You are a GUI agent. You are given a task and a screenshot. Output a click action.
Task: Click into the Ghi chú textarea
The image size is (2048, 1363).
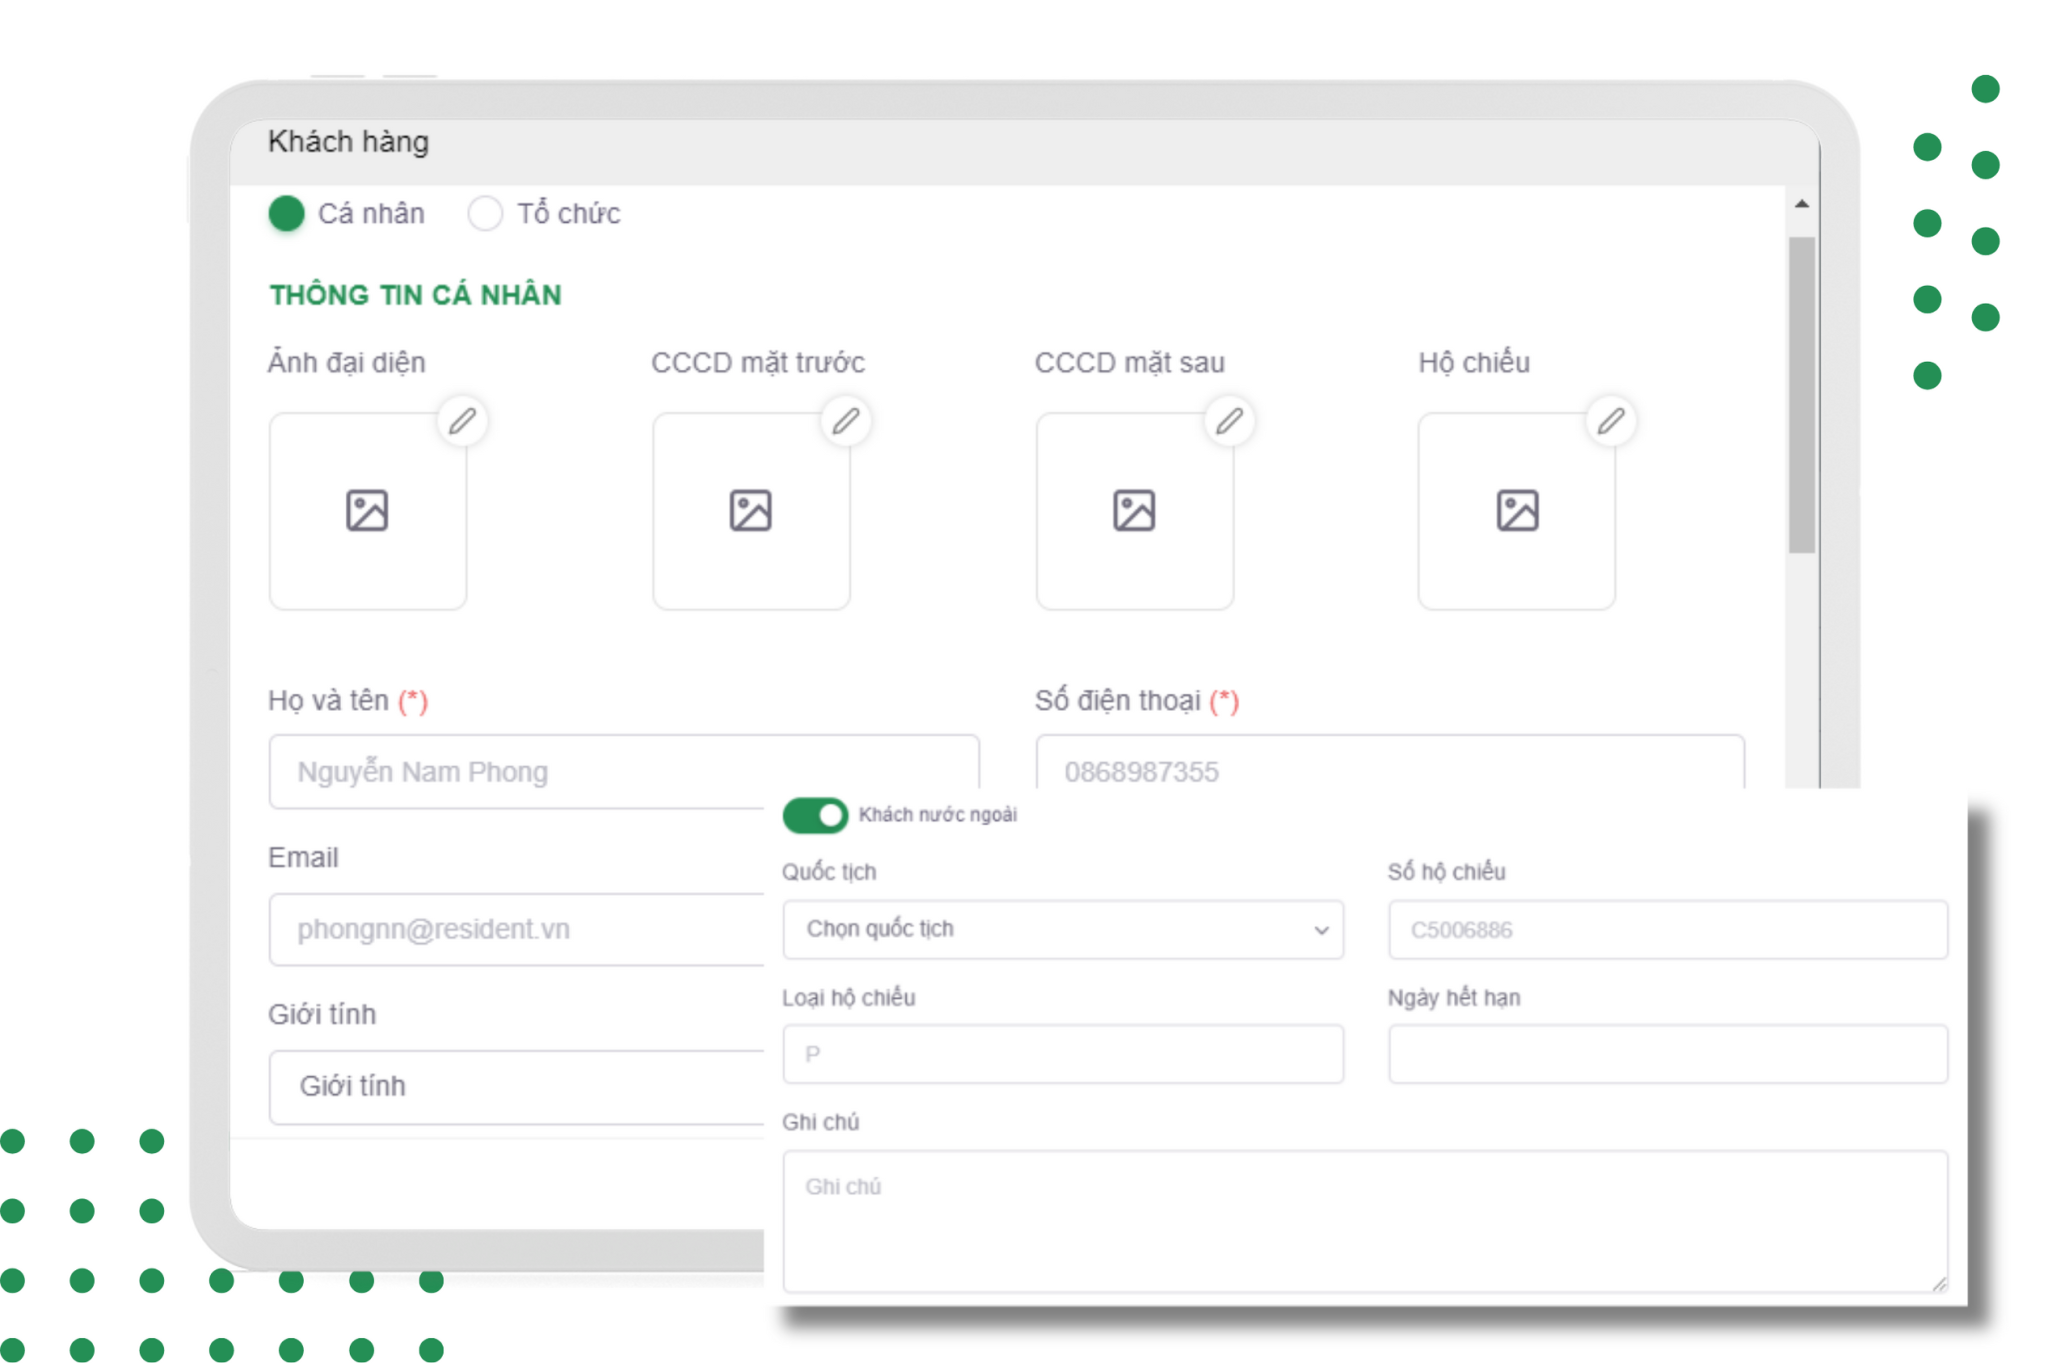1365,1220
